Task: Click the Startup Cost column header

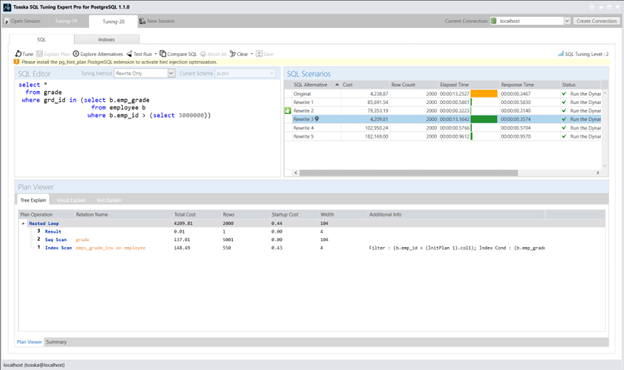Action: click(294, 214)
